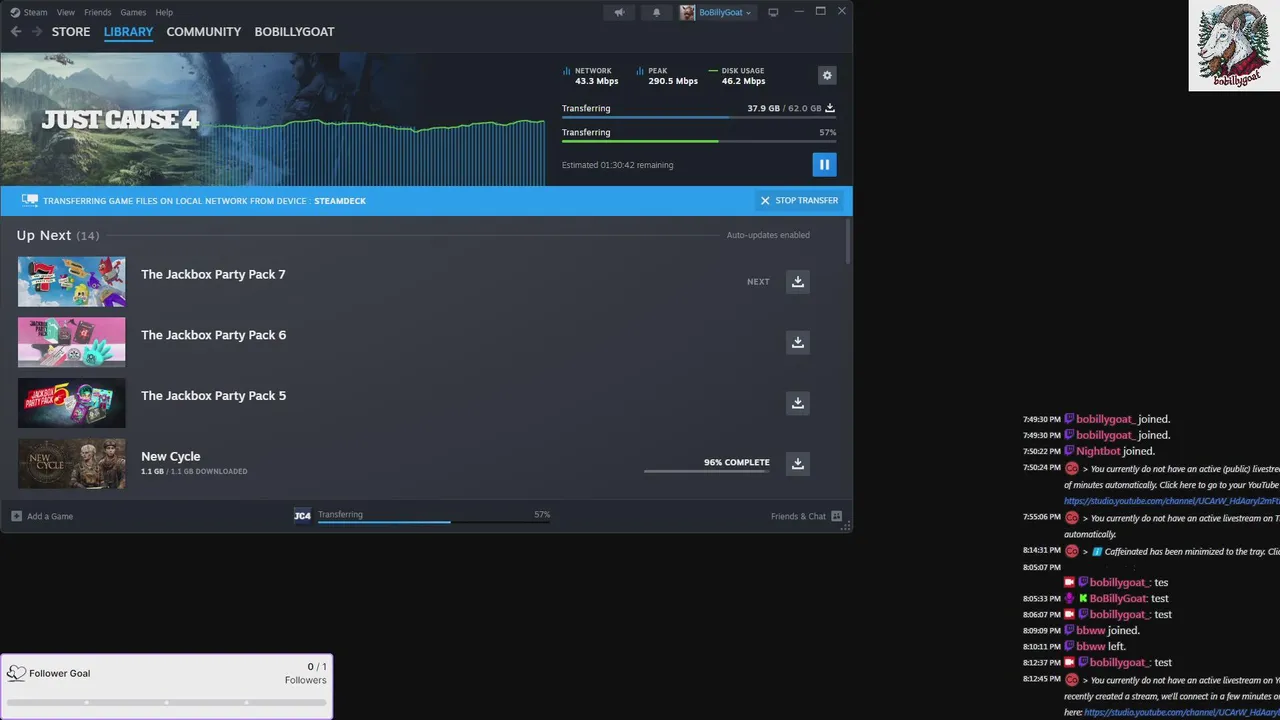Open the BOBILLYGOAT profile tab
This screenshot has width=1280, height=720.
[295, 32]
